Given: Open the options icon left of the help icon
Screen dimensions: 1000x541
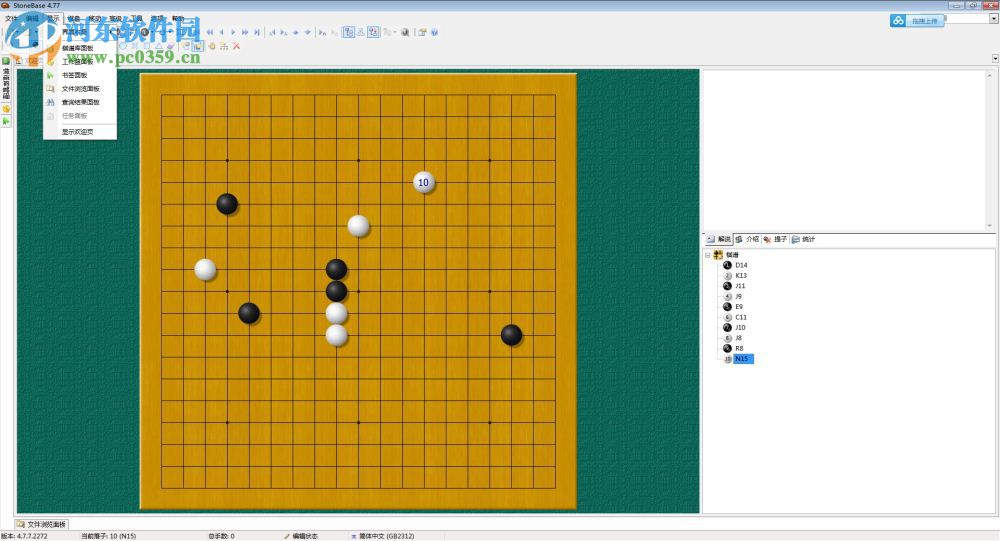Looking at the screenshot, I should tap(422, 32).
